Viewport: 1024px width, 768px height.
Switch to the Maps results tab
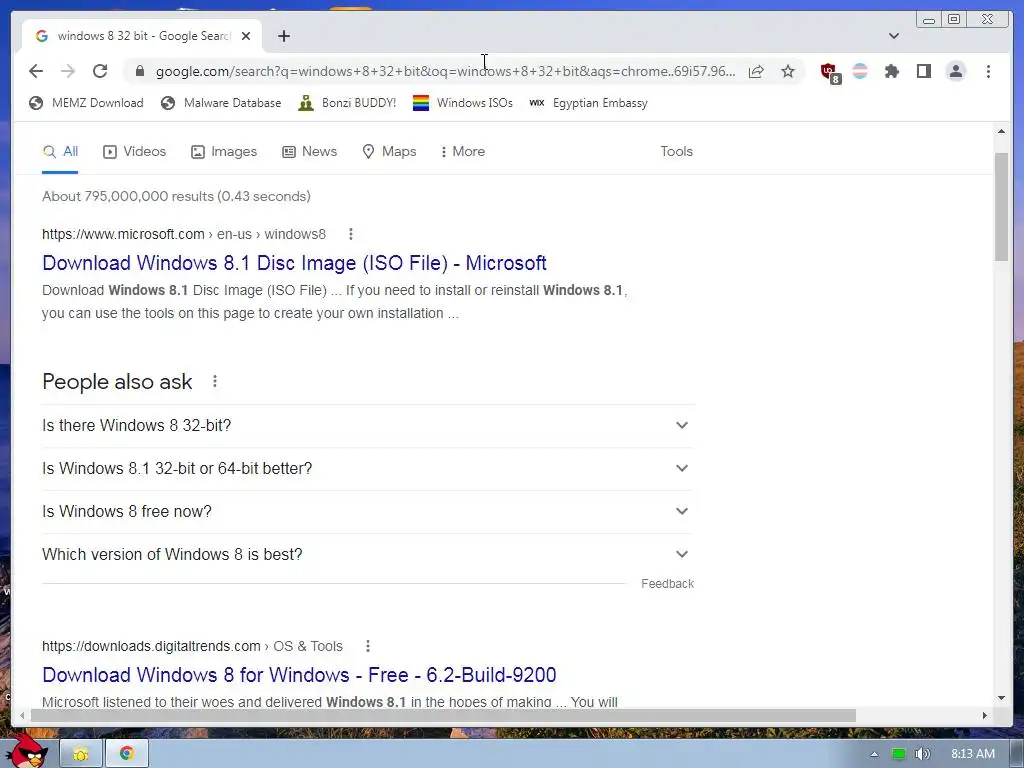coord(389,152)
